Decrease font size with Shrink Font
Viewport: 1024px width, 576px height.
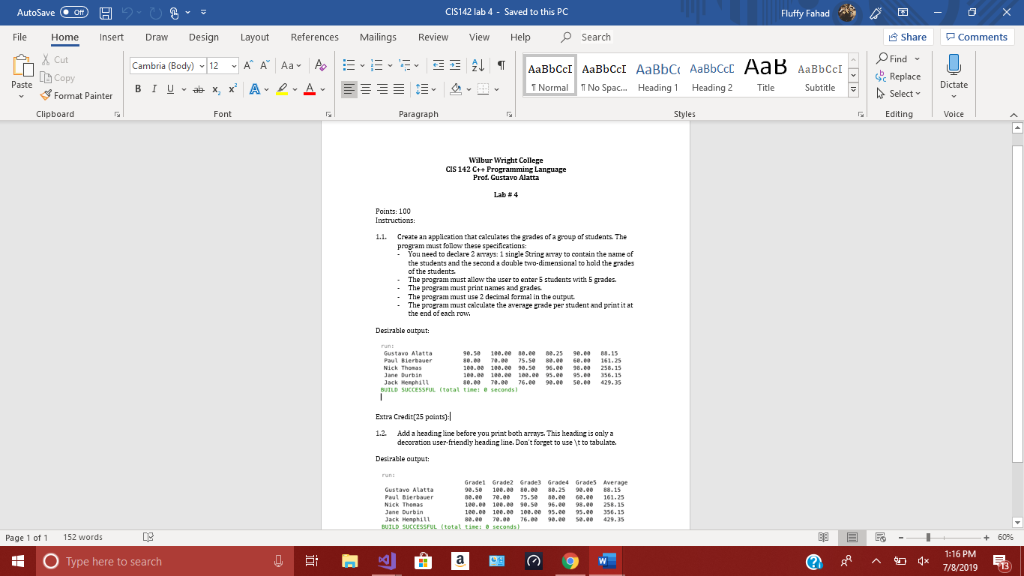click(x=264, y=65)
